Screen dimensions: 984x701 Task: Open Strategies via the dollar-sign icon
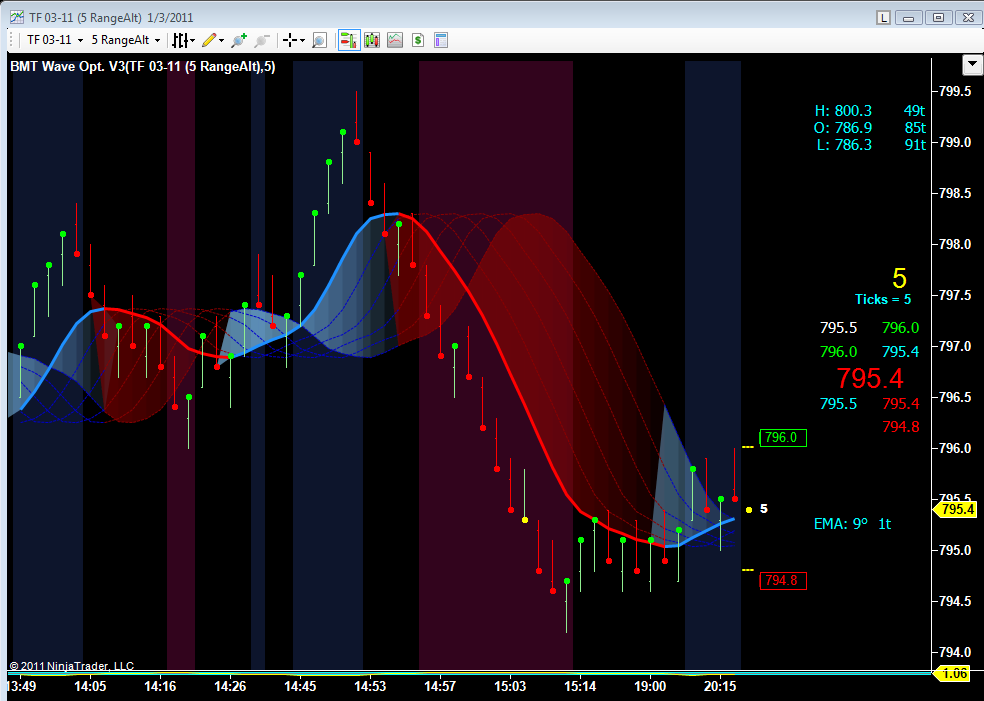coord(418,41)
